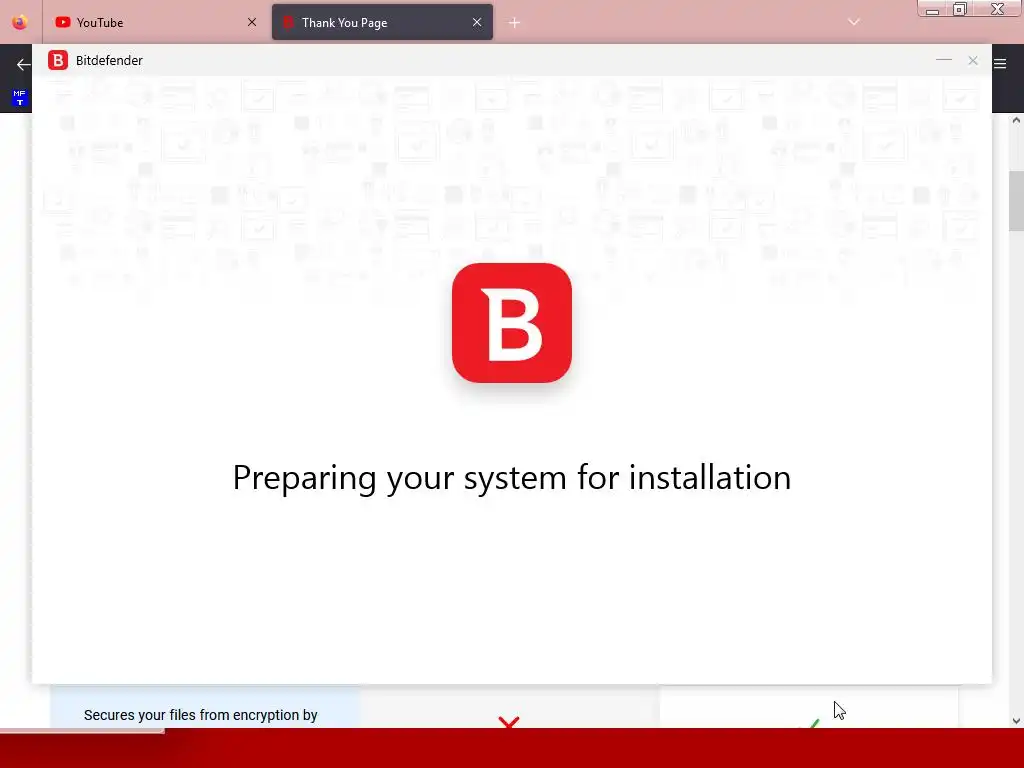Close the browser window
This screenshot has width=1024, height=768.
(x=997, y=9)
